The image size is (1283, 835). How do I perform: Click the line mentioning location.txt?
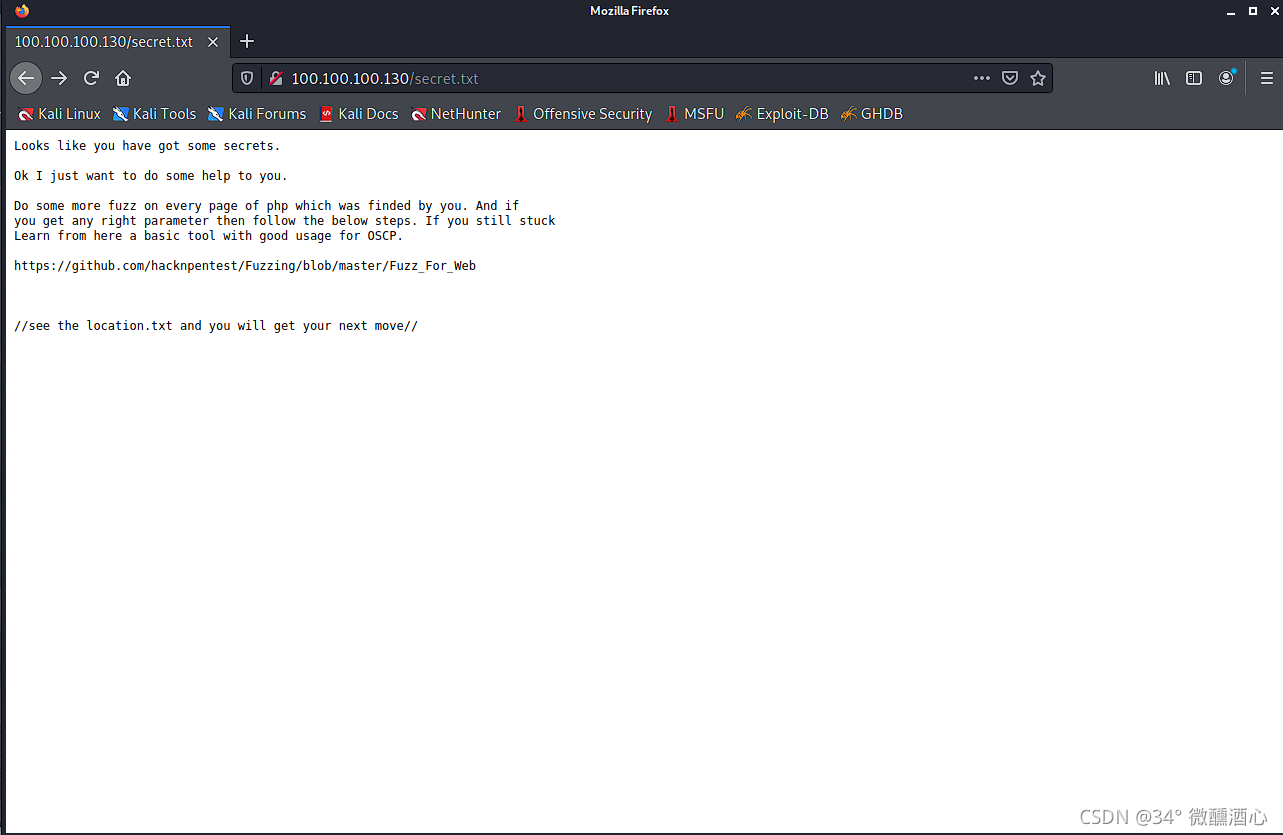point(216,326)
